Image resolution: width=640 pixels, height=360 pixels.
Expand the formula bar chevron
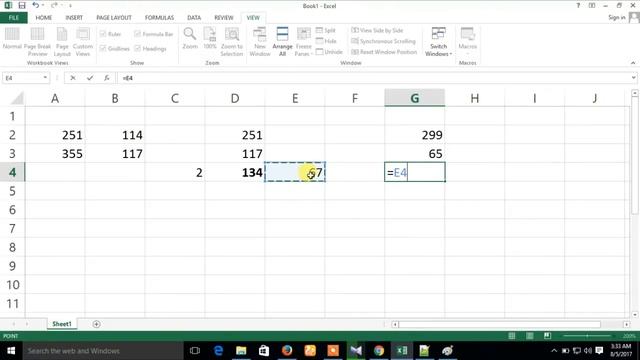coord(633,78)
